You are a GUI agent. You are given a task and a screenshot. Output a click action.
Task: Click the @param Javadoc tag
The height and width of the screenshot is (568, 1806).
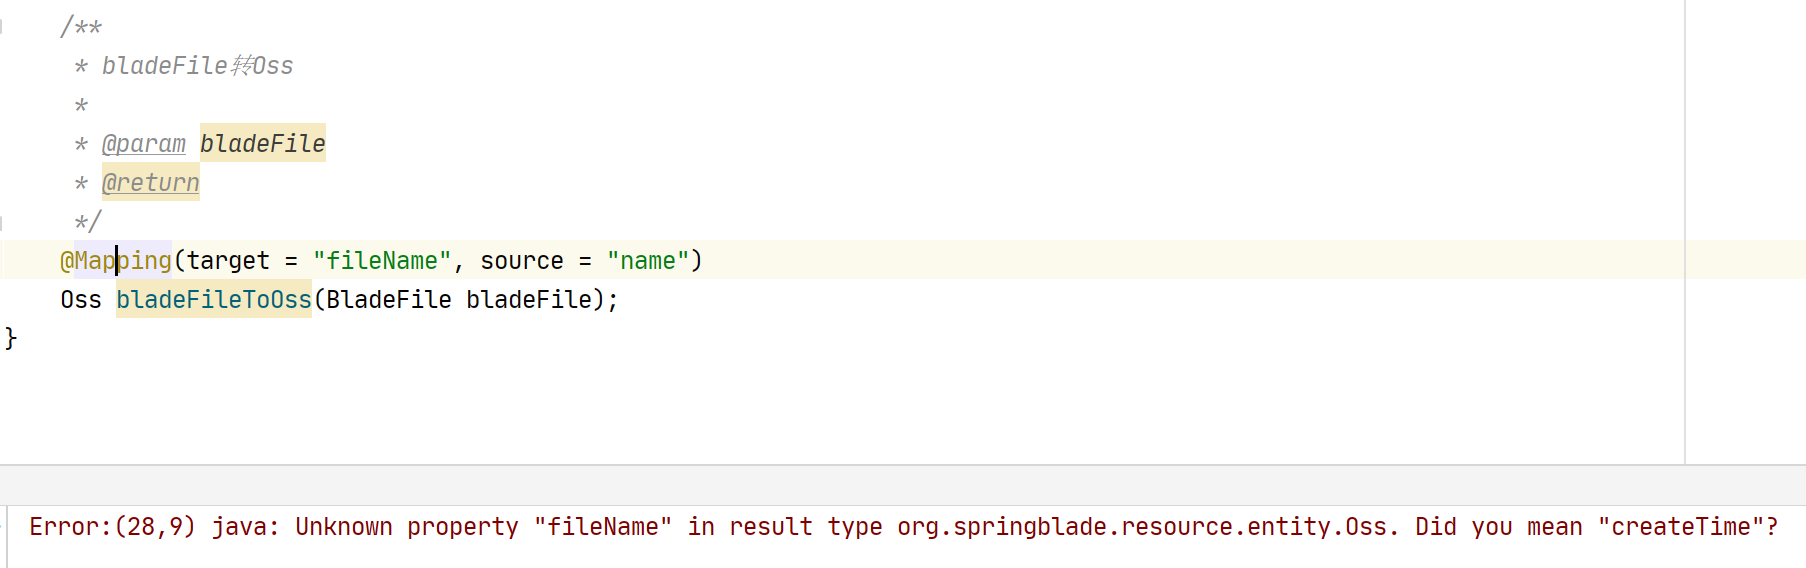click(x=144, y=144)
